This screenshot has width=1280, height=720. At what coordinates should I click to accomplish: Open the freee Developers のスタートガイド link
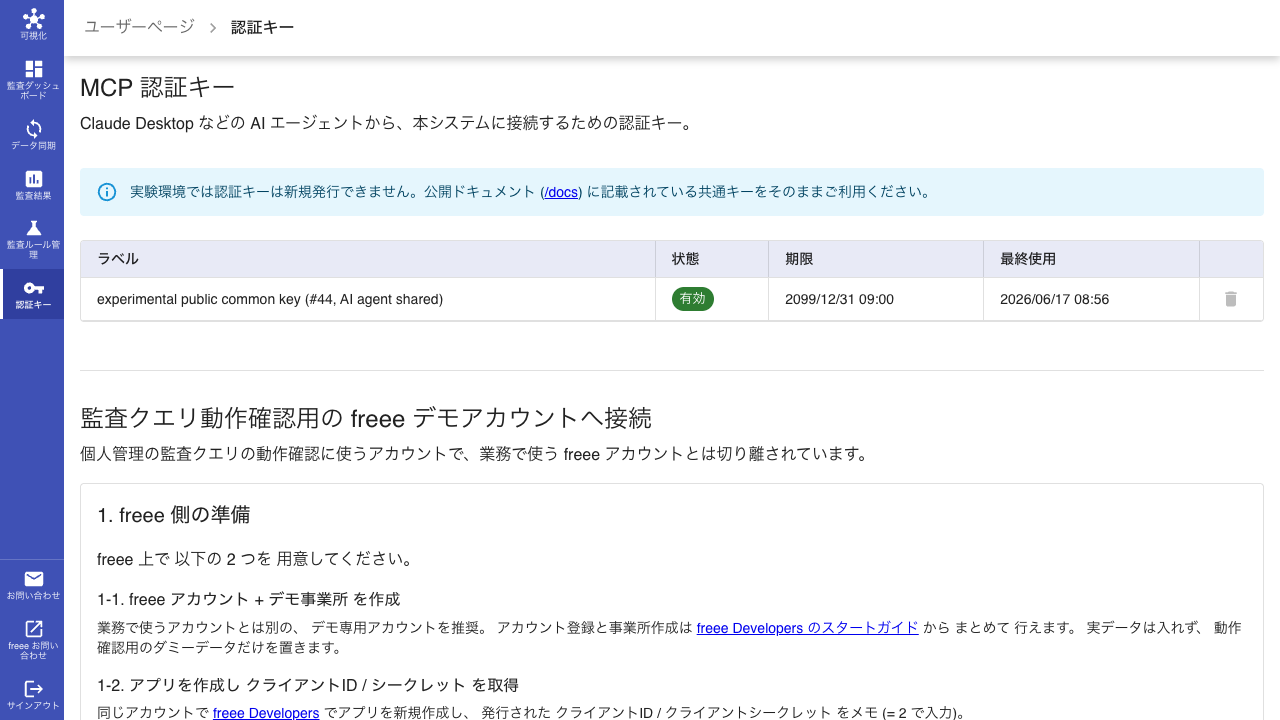click(x=807, y=628)
